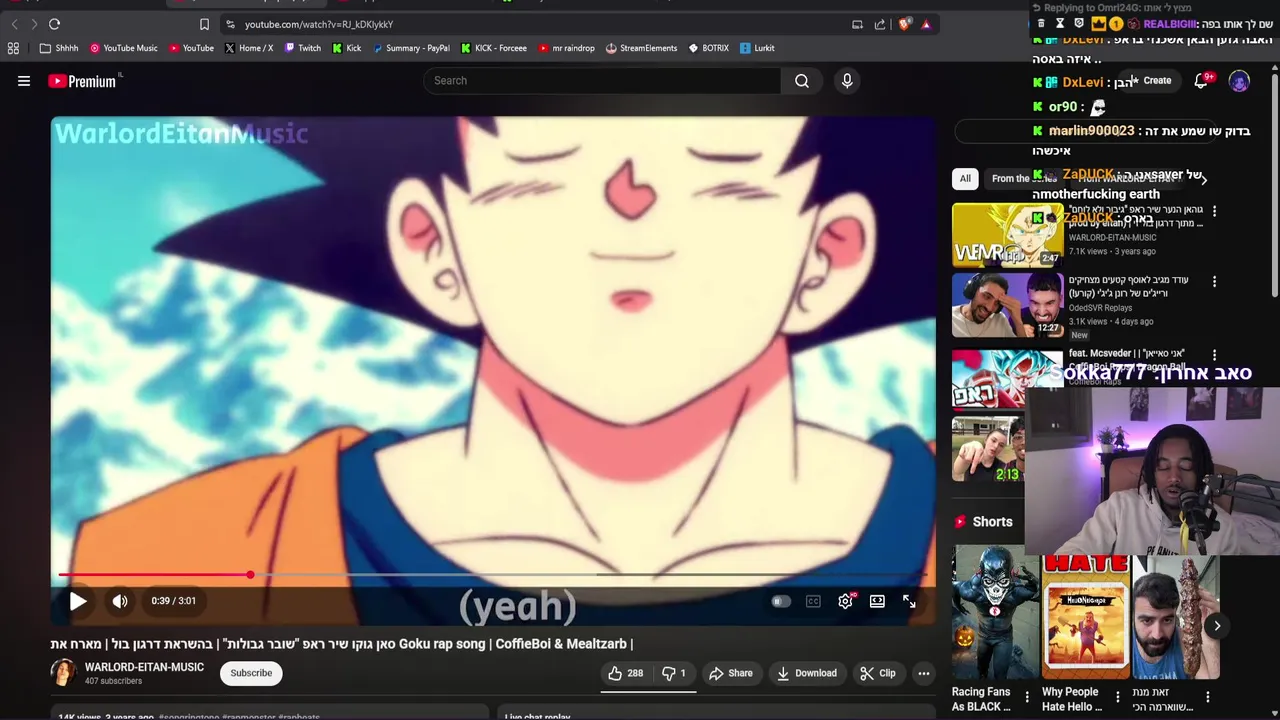The image size is (1280, 720).
Task: Go to YouTube Premium home logo
Action: coord(84,81)
